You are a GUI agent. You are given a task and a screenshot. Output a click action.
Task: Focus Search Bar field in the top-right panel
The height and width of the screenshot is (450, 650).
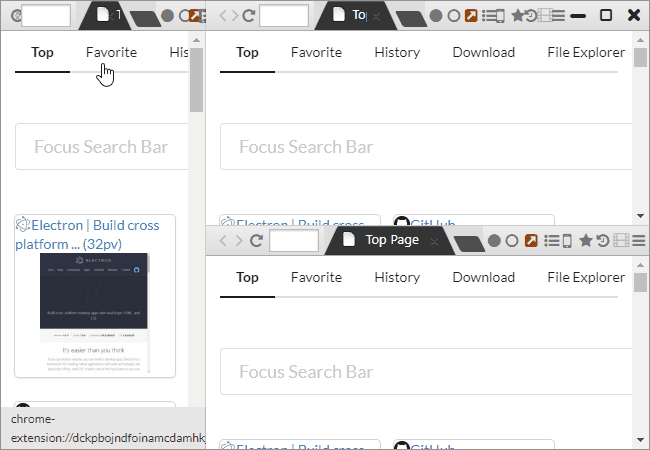point(426,147)
